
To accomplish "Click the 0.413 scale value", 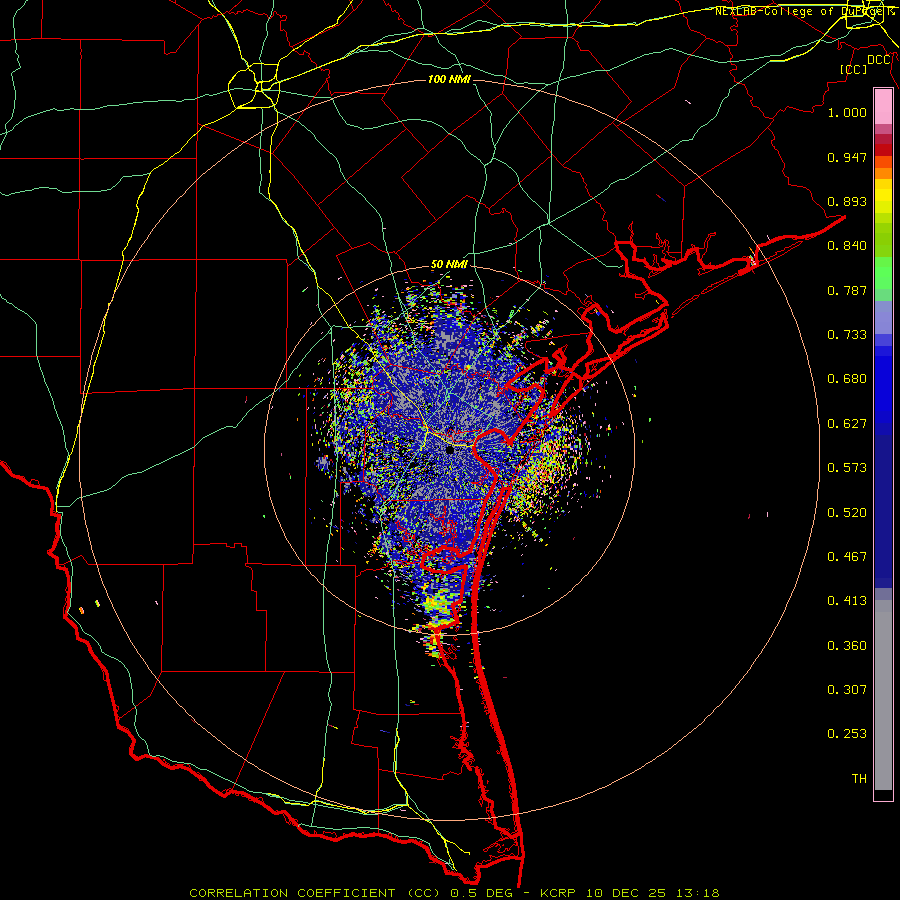I will 847,601.
